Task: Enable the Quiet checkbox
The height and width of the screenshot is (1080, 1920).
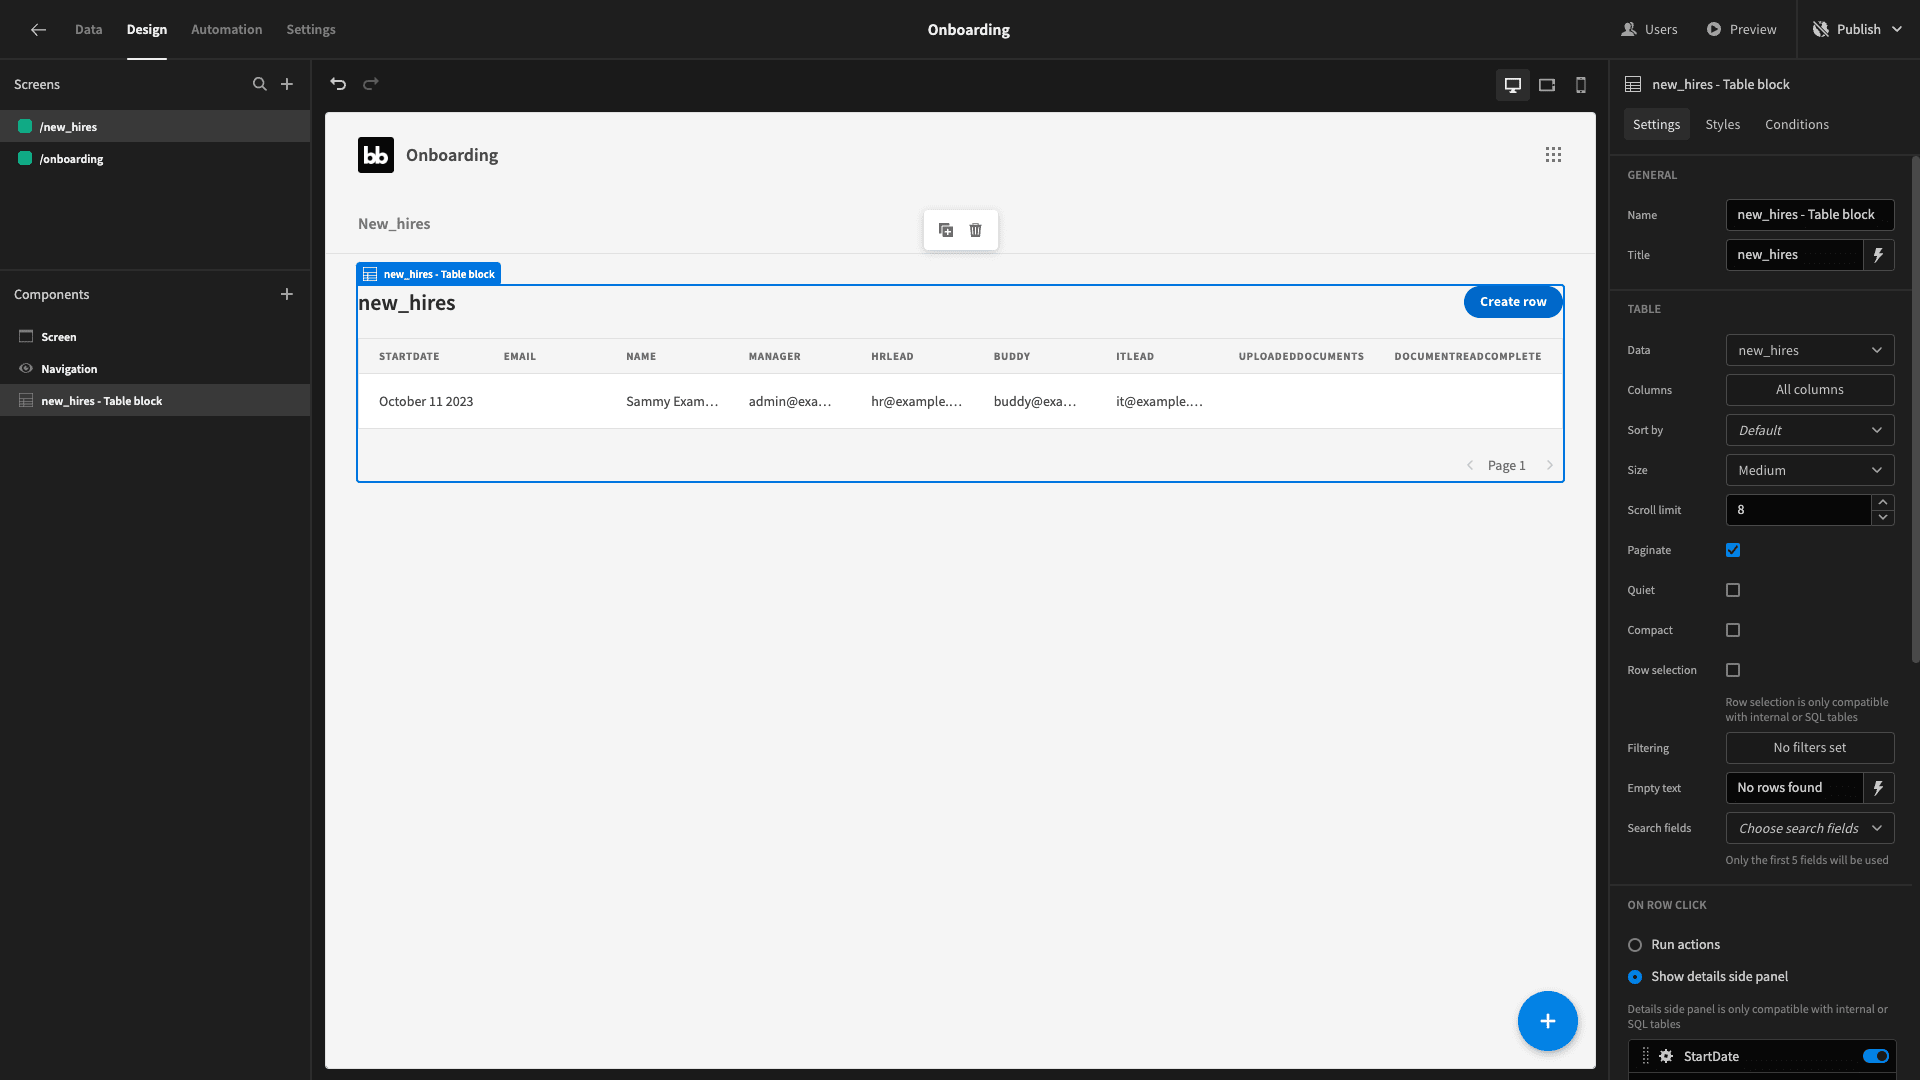Action: coord(1733,590)
